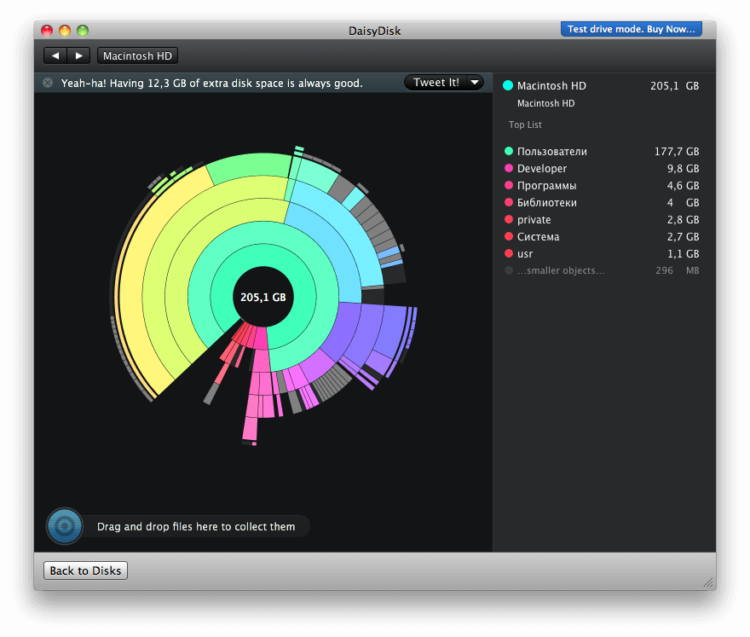750x637 pixels.
Task: Select the Macintosh HD breadcrumb
Action: coord(137,55)
